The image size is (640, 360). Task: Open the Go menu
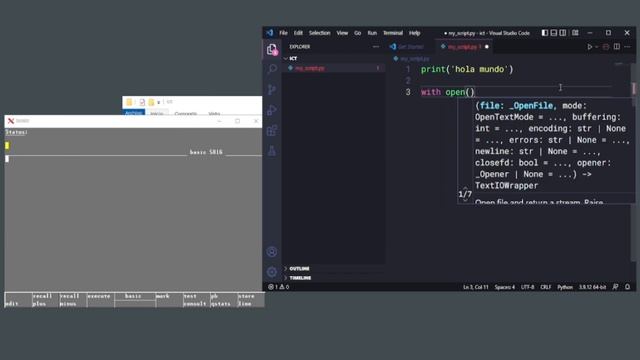pos(358,33)
